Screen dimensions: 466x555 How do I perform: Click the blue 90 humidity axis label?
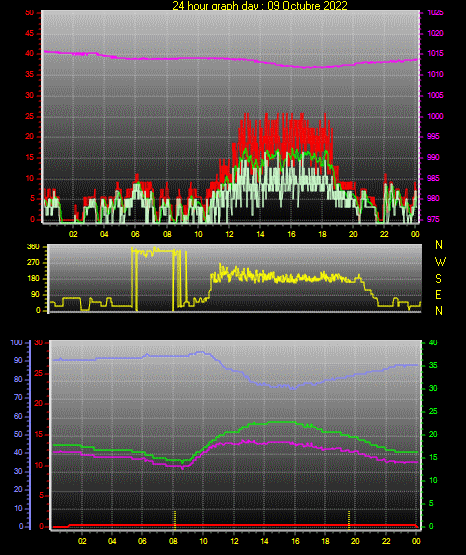point(18,360)
